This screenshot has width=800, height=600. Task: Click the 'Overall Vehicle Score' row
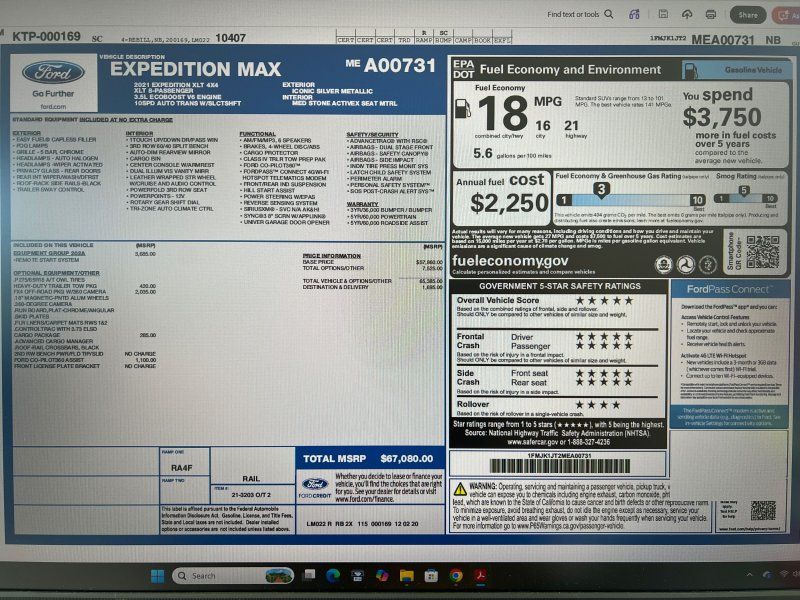click(x=558, y=307)
